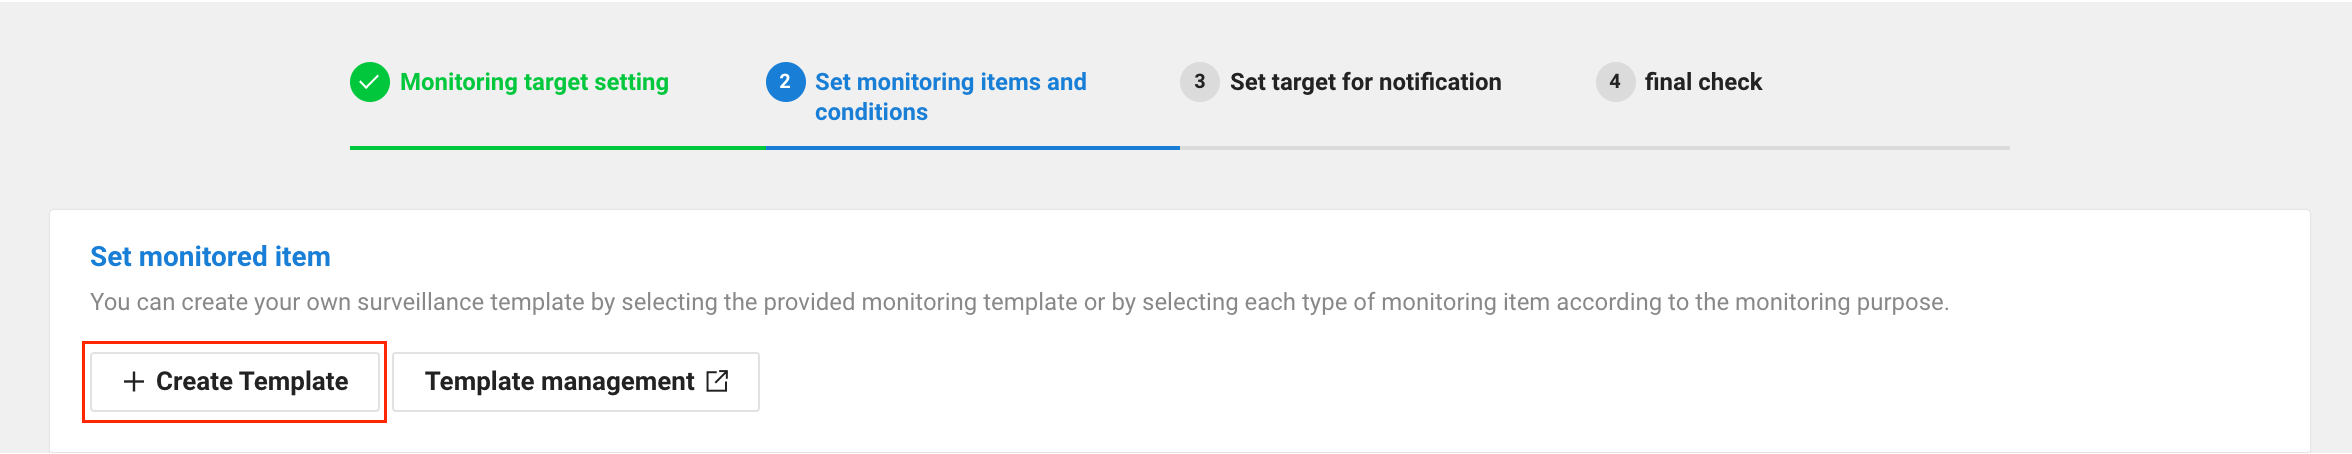Open Template management

coord(559,381)
